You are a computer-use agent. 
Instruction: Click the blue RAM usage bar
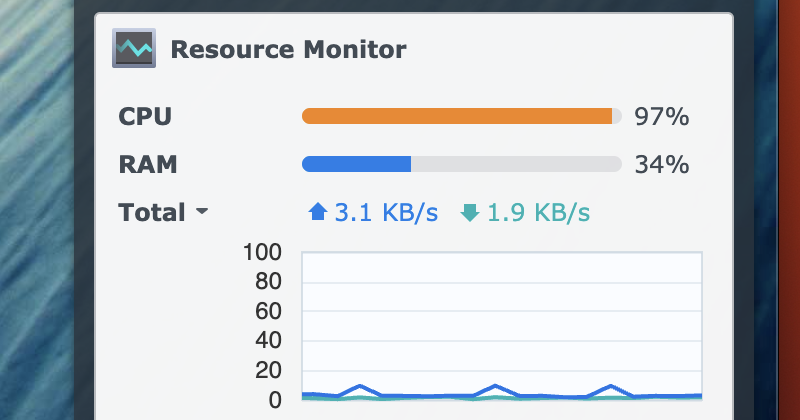click(x=356, y=164)
